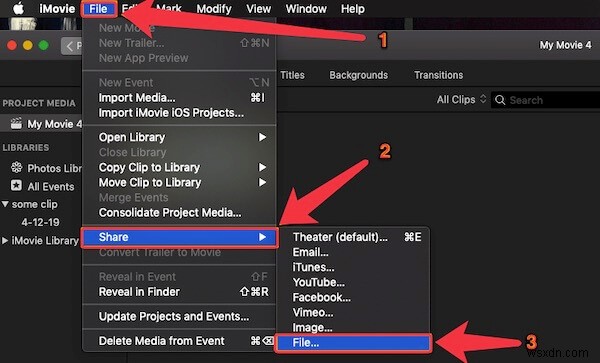Open the All Clips filter dropdown

coord(461,100)
